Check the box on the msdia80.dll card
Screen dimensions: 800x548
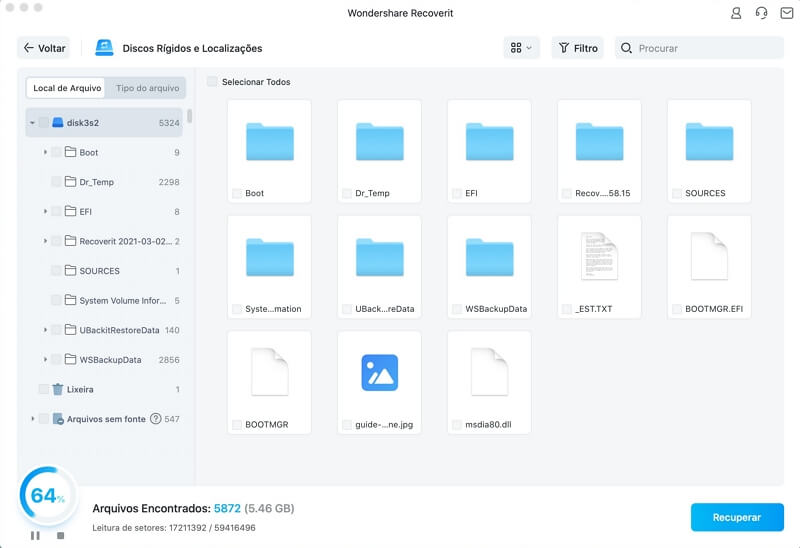(457, 425)
